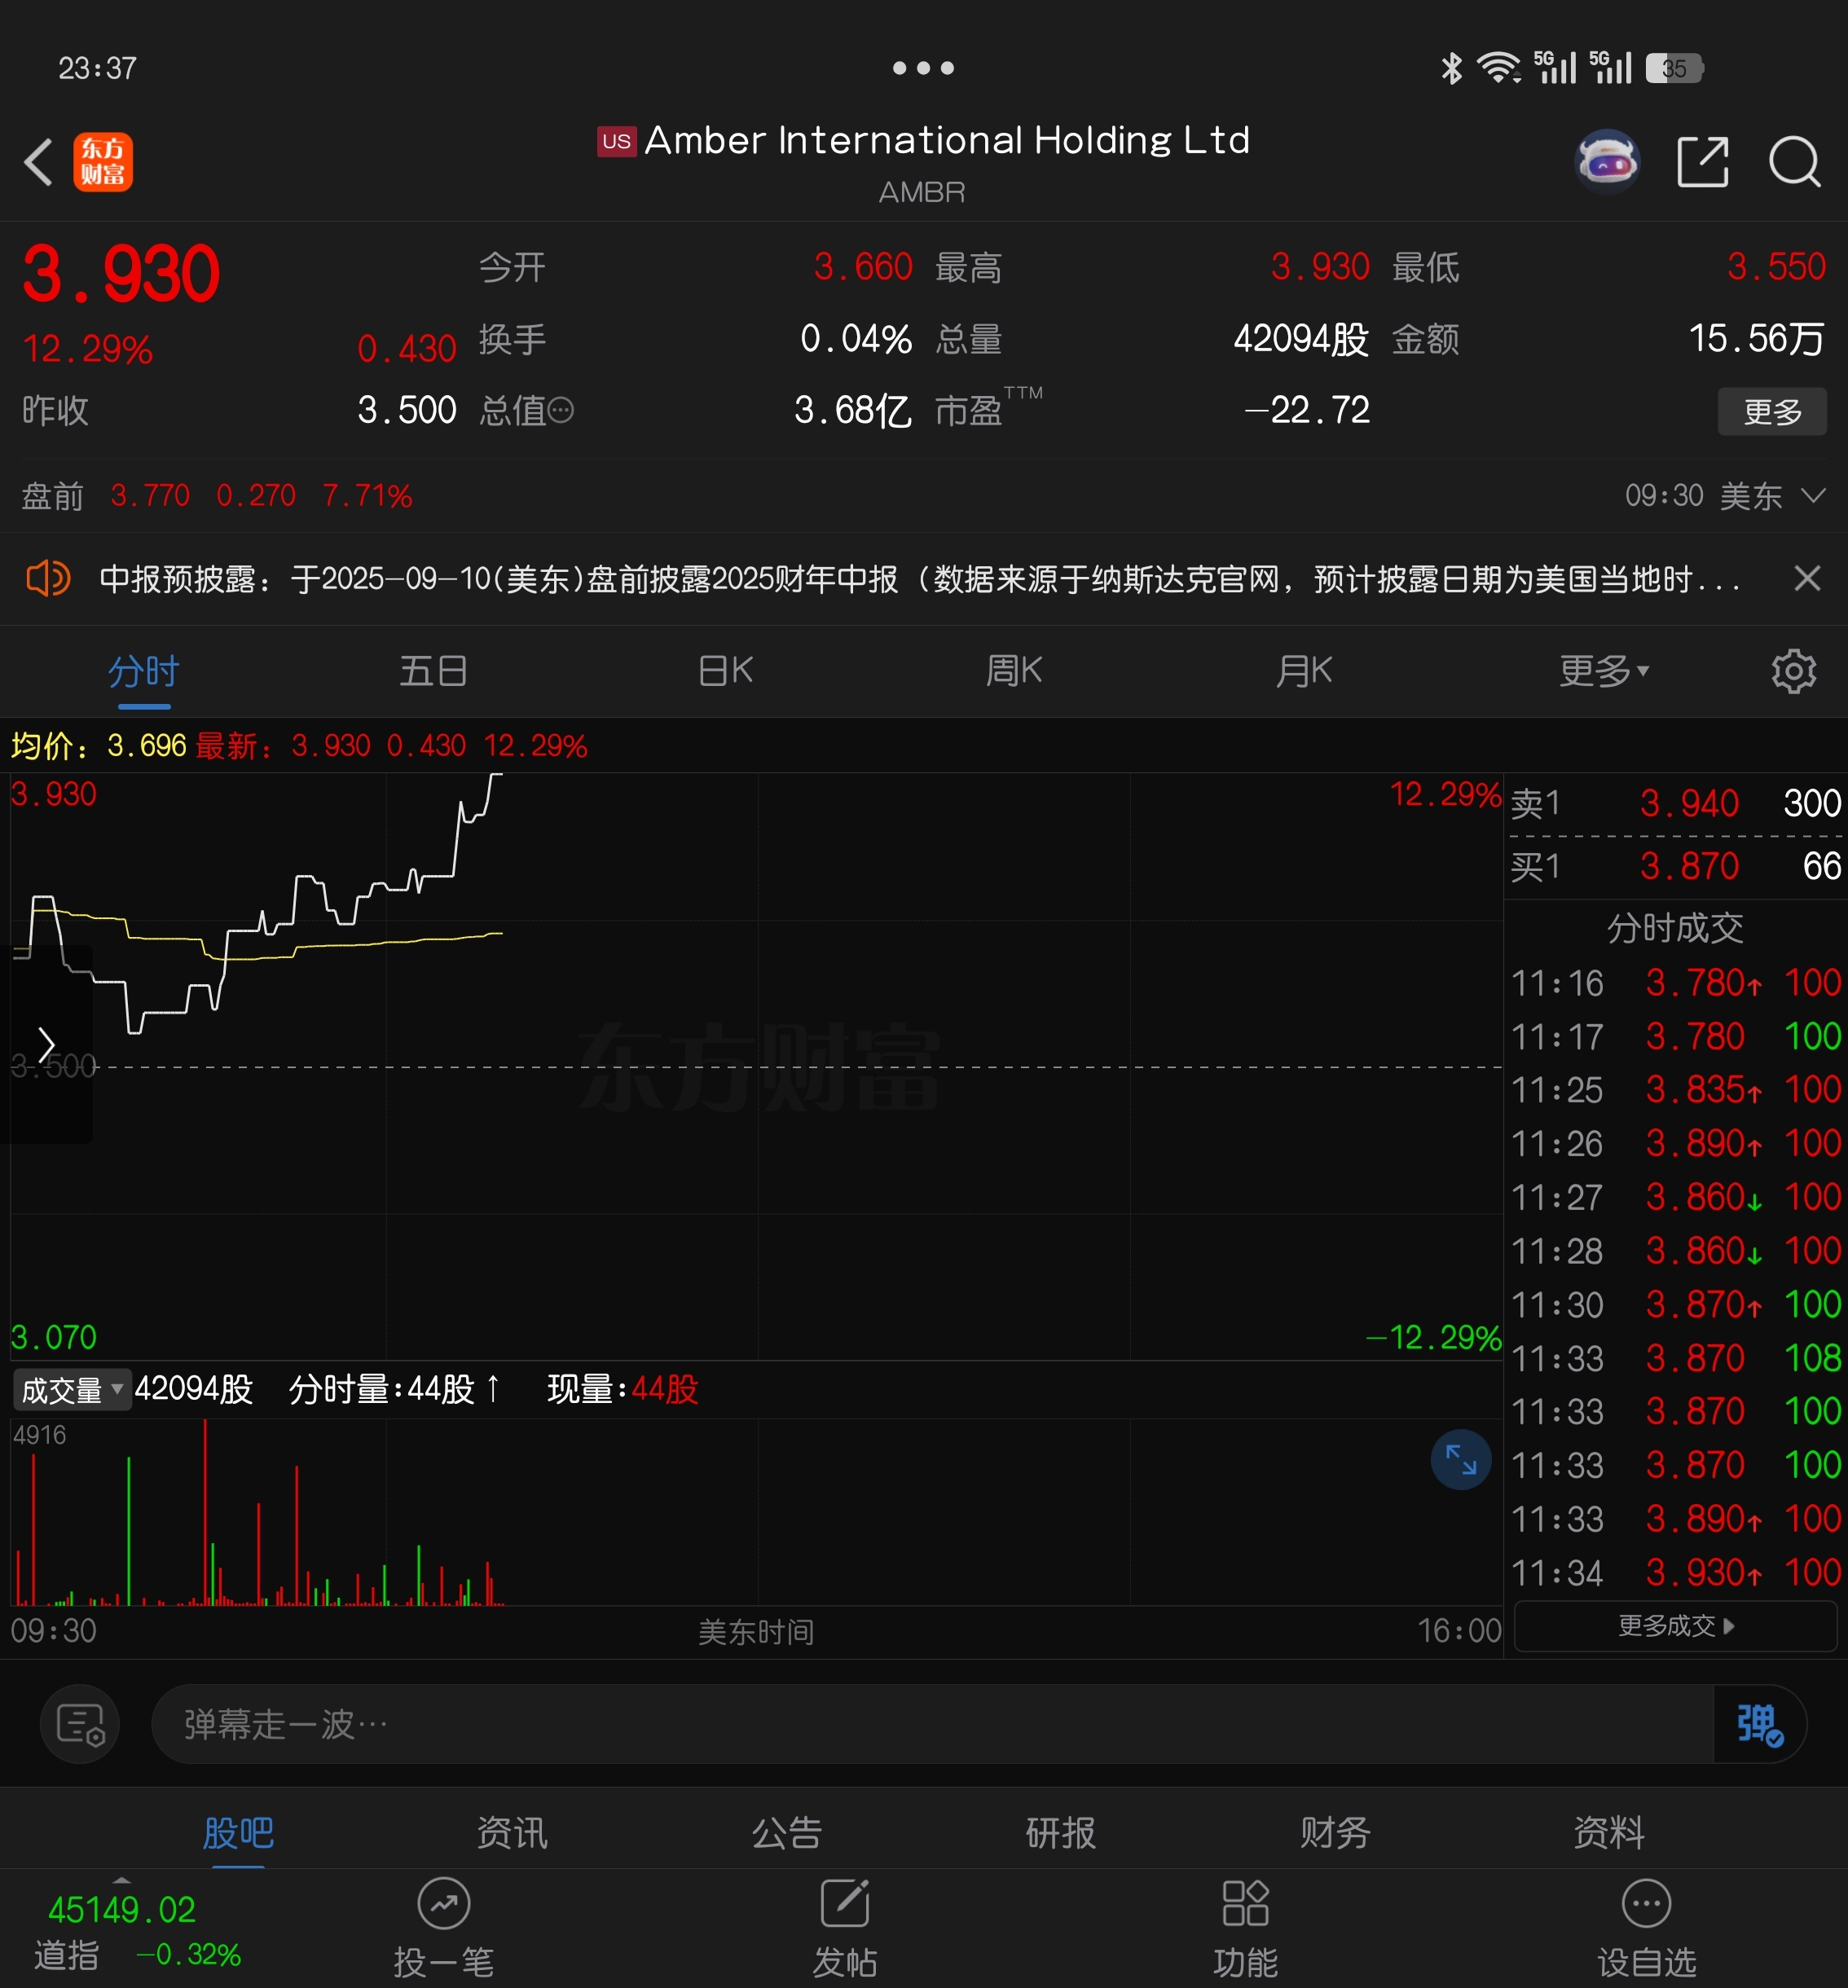The width and height of the screenshot is (1848, 1988).
Task: Open the 股吧 tab
Action: tap(238, 1832)
